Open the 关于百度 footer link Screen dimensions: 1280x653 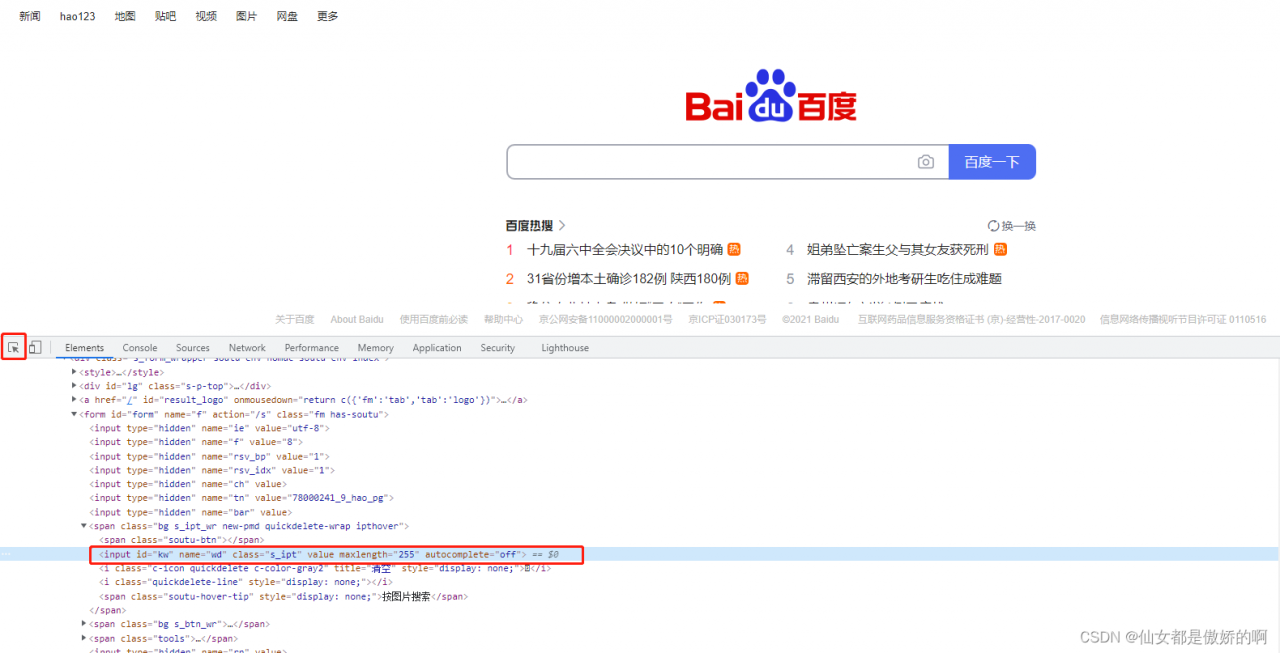294,318
